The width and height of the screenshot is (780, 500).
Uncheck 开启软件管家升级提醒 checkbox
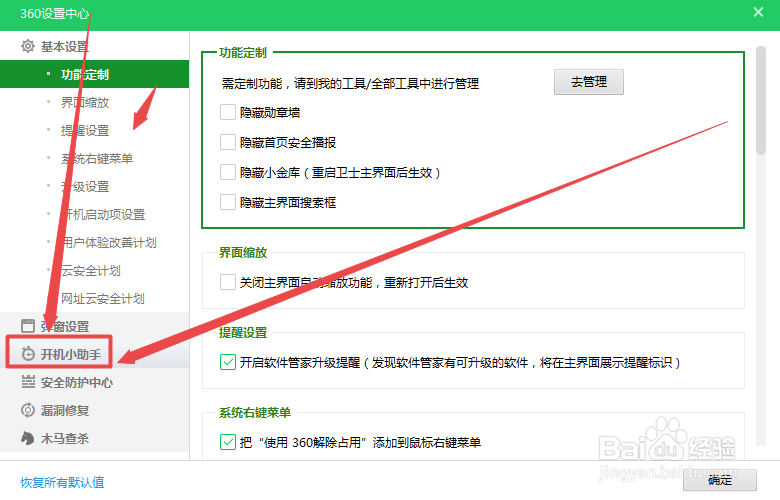click(x=228, y=362)
